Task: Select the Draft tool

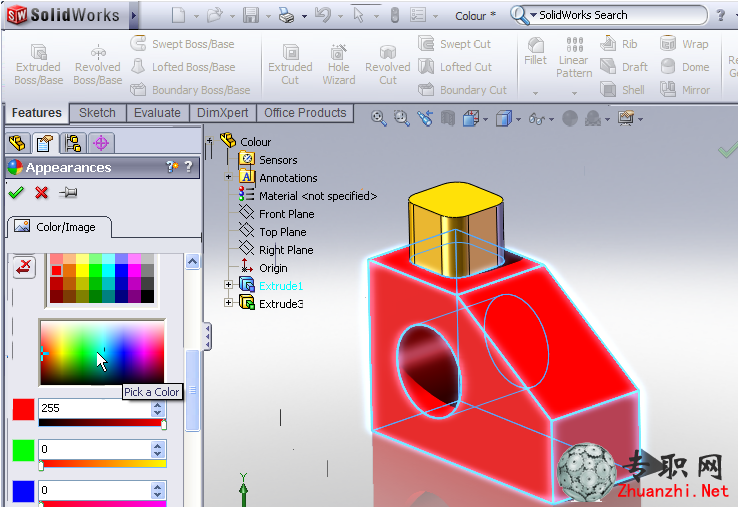Action: tap(624, 67)
